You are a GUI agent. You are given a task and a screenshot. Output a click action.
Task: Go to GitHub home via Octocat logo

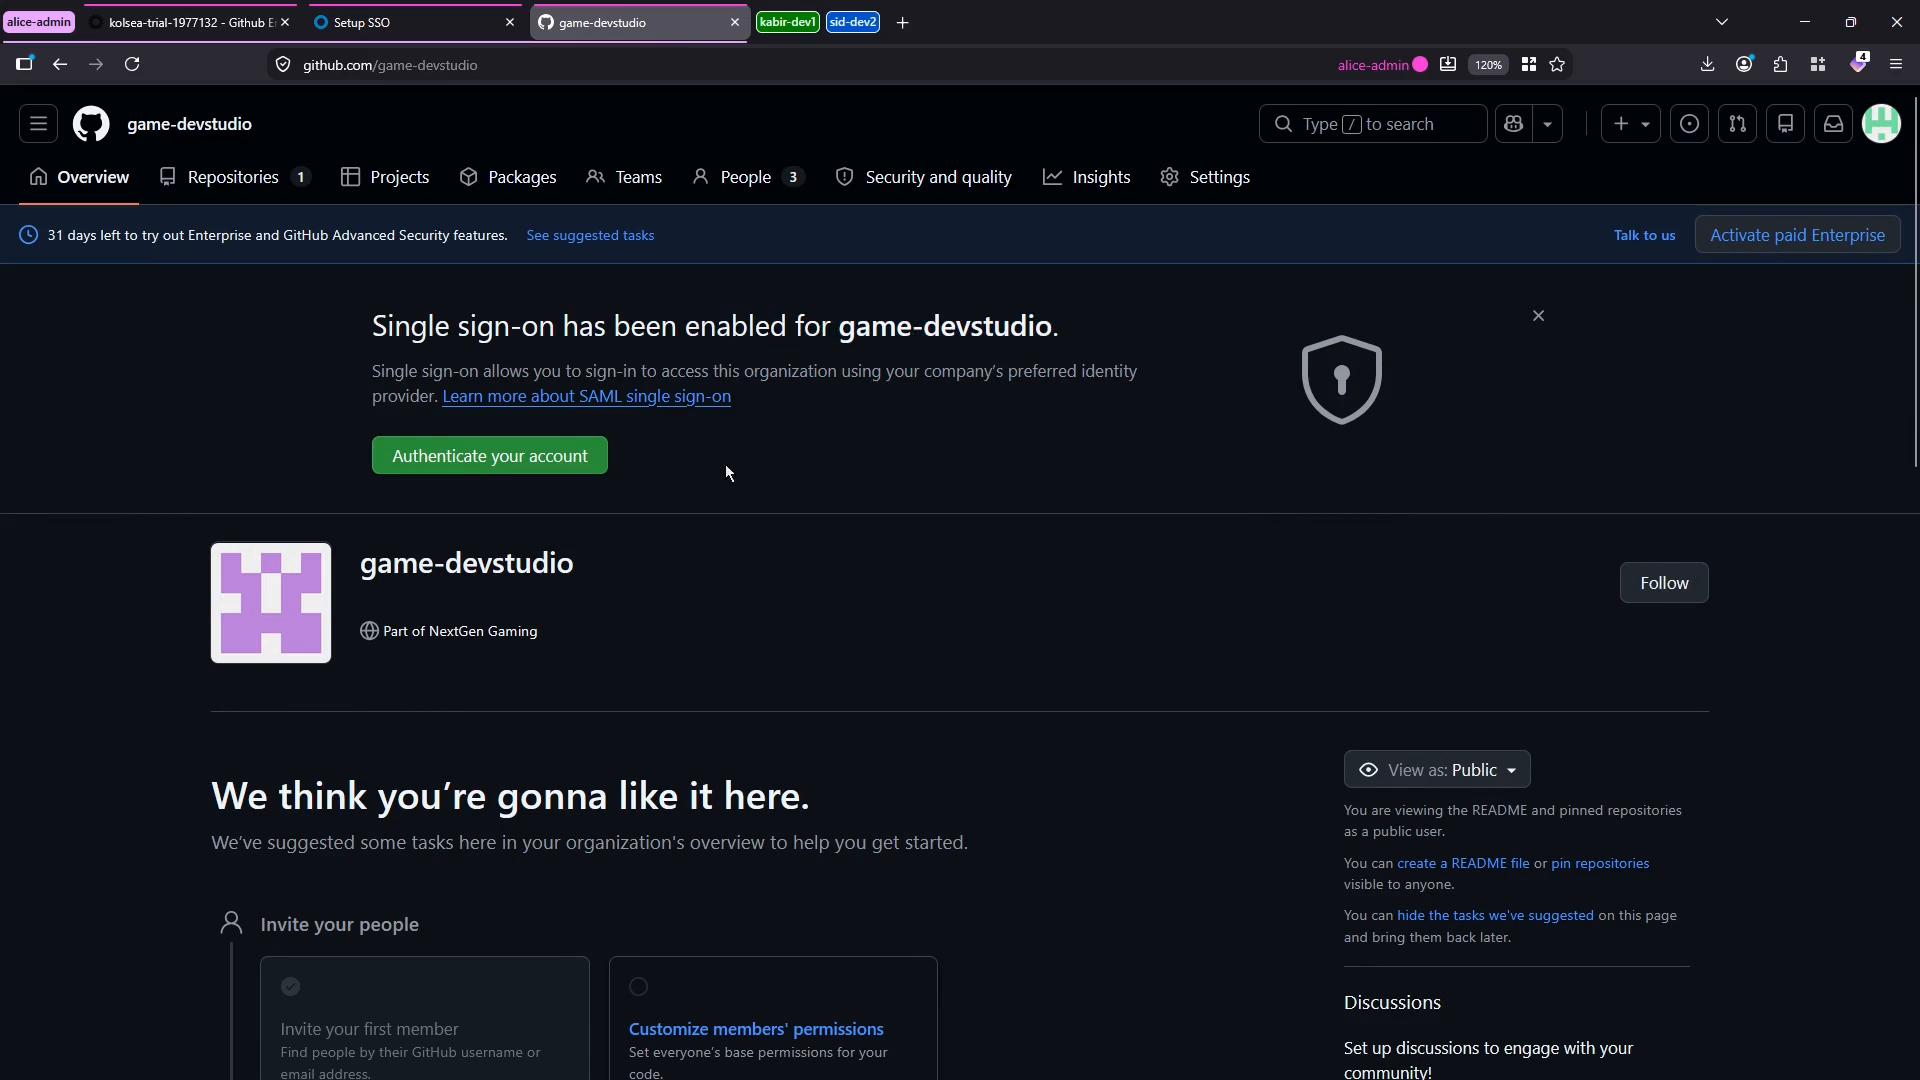(91, 124)
